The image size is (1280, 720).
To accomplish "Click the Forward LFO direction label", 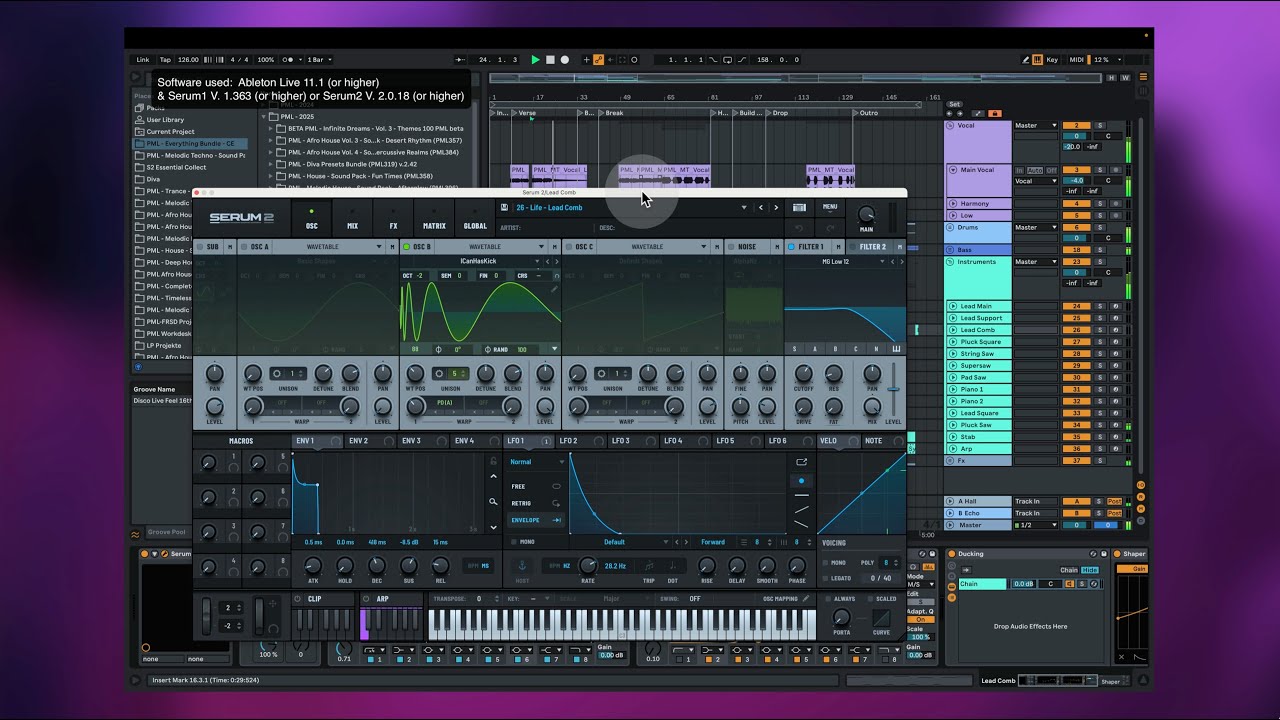I will tap(713, 542).
